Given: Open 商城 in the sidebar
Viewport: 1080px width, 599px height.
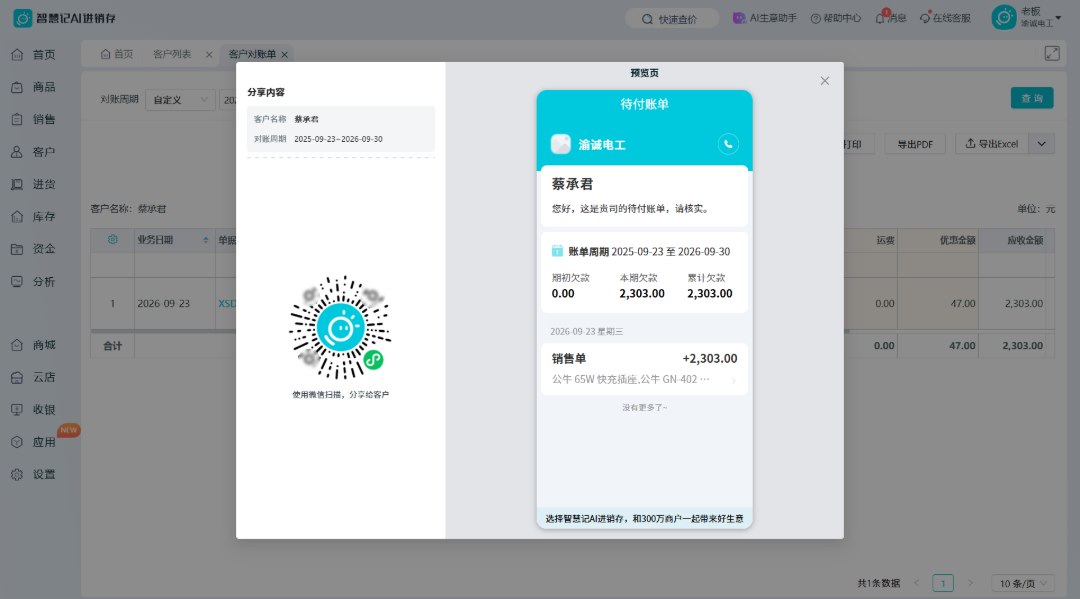Looking at the screenshot, I should coord(33,345).
